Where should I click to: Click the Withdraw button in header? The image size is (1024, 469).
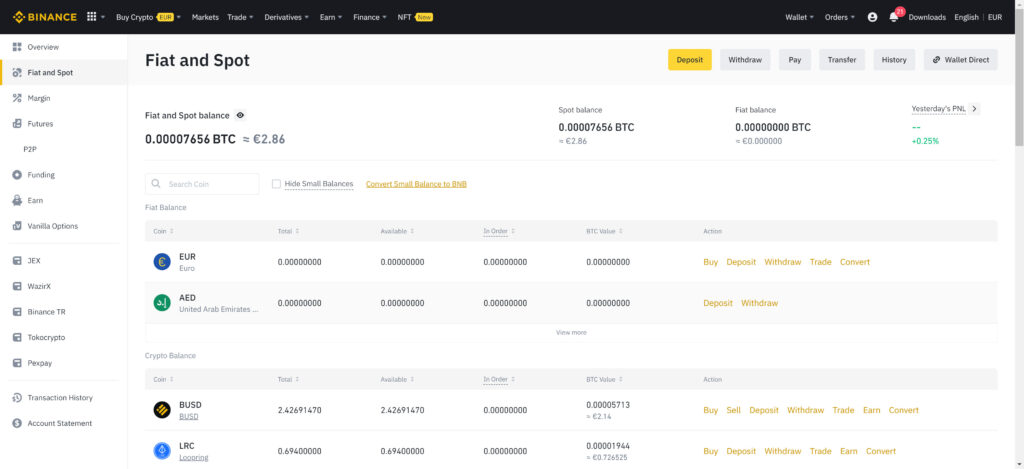pos(745,59)
